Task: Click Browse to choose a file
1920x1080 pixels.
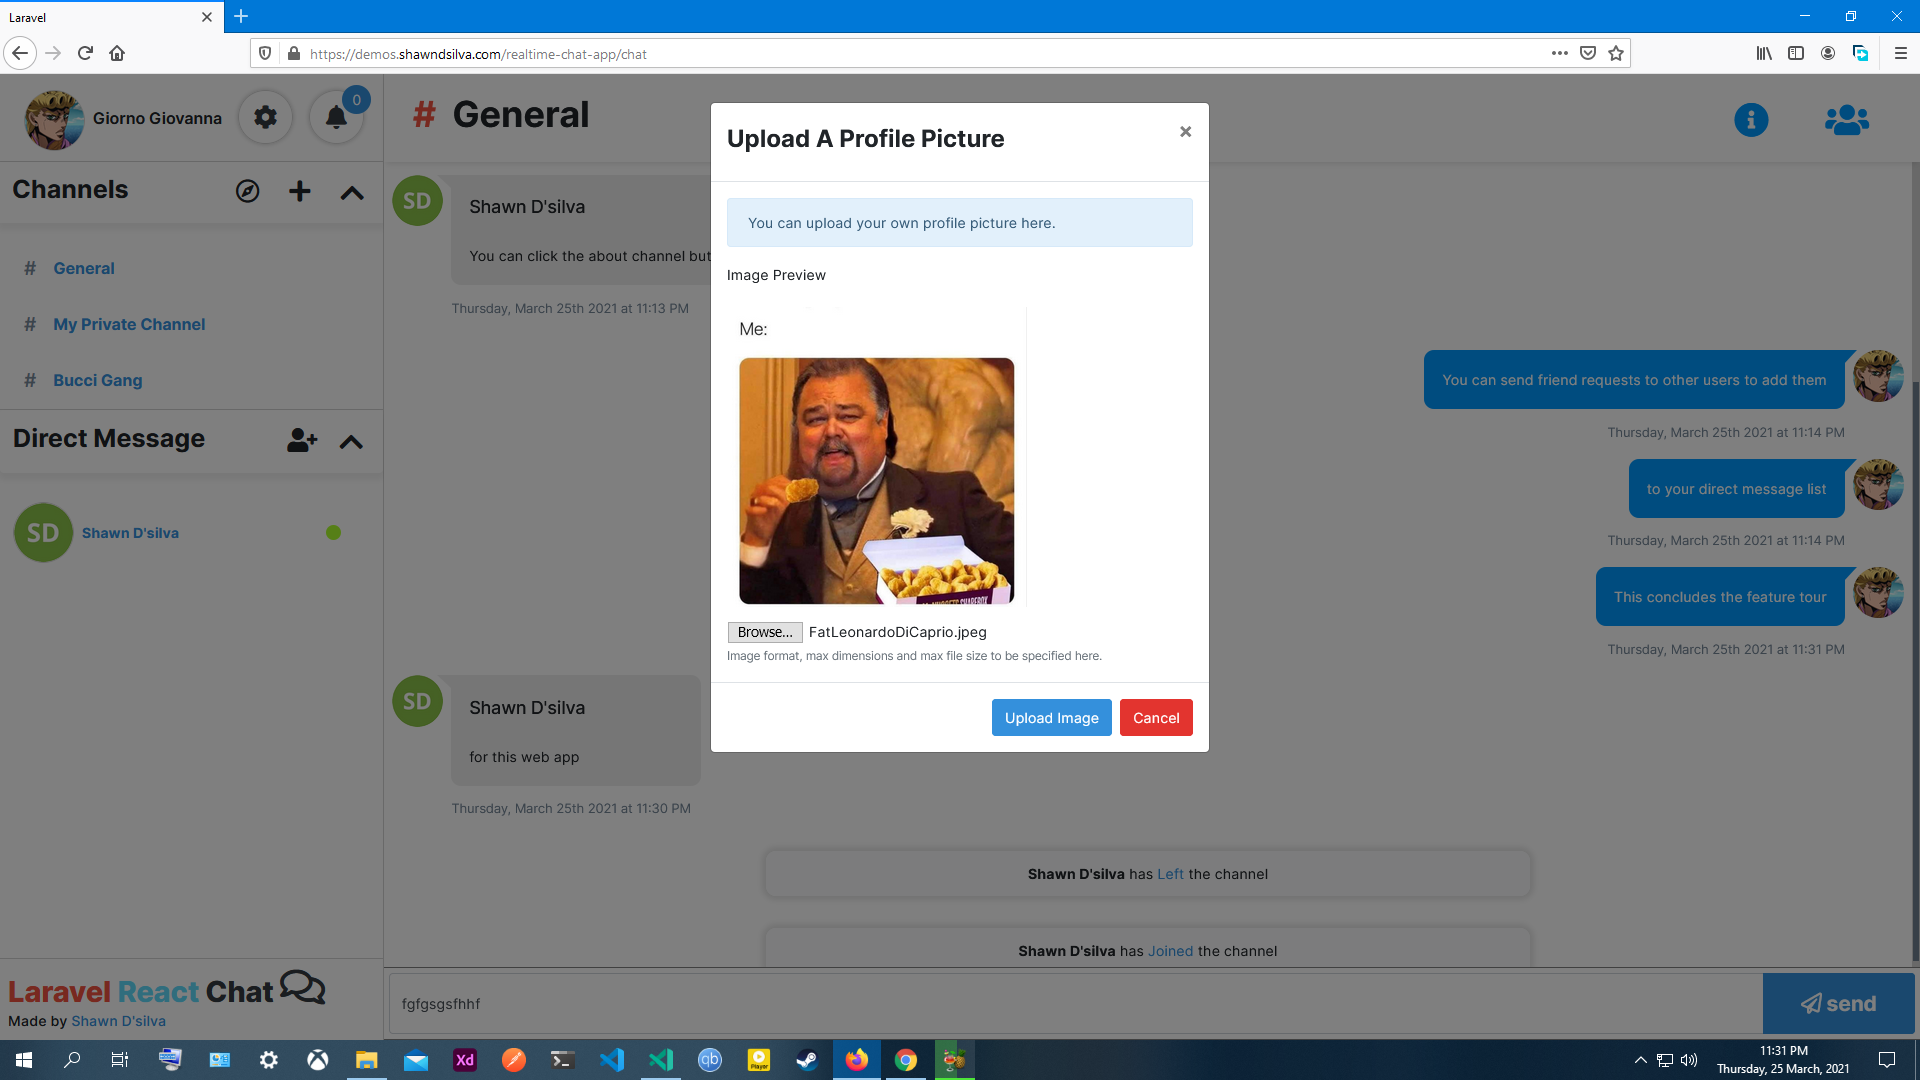Action: (764, 632)
